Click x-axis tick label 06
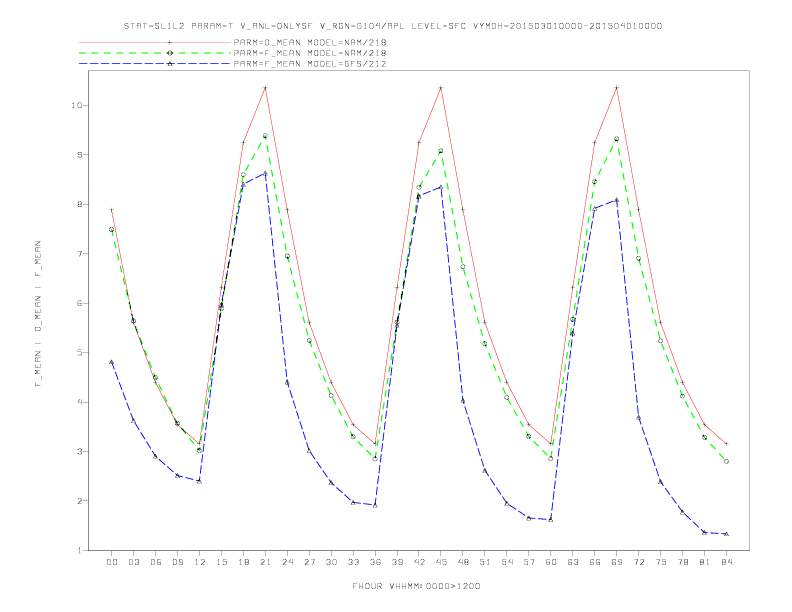This screenshot has width=792, height=612. [156, 562]
